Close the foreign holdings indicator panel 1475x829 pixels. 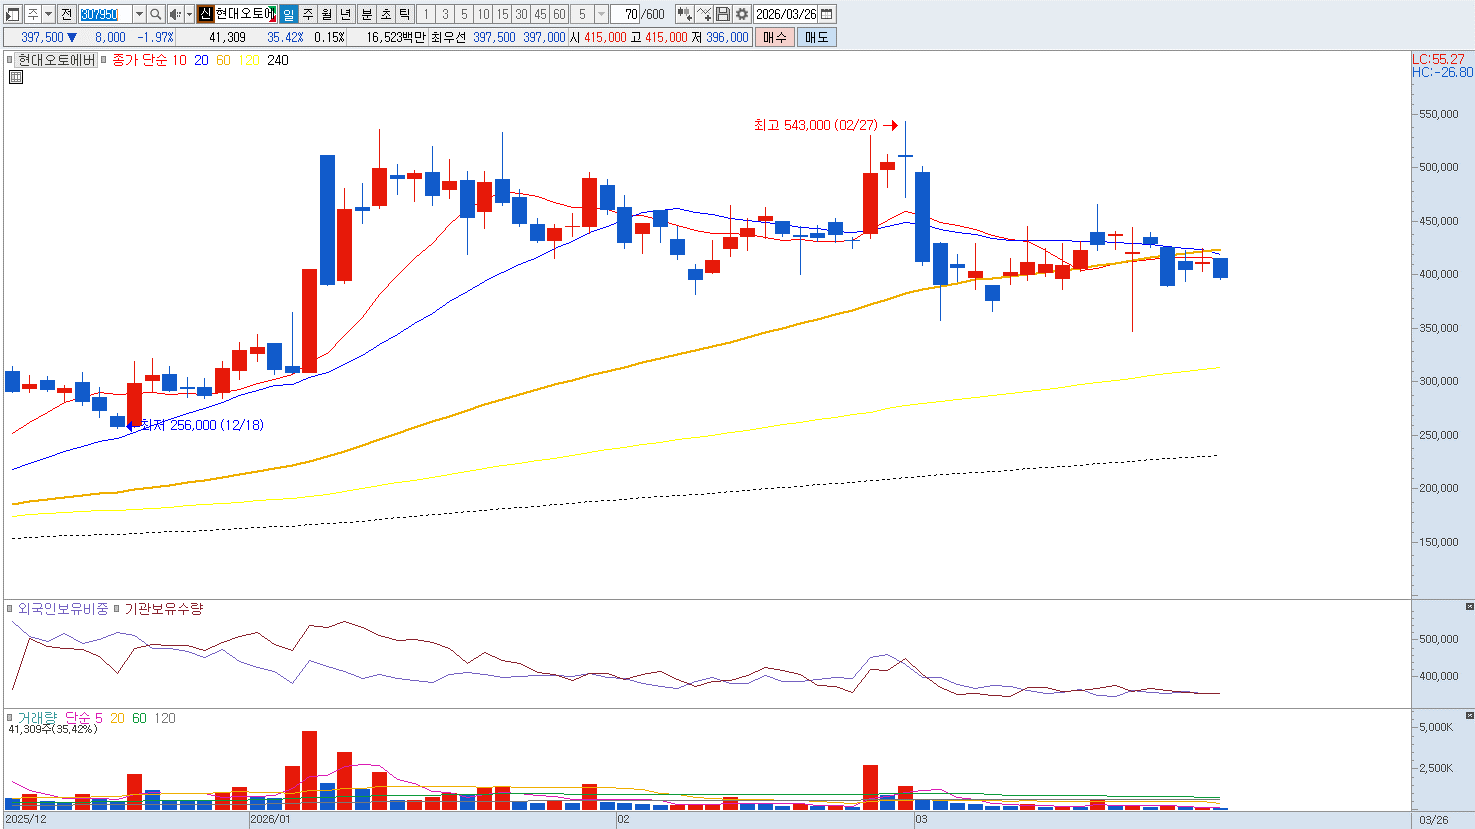(1469, 607)
